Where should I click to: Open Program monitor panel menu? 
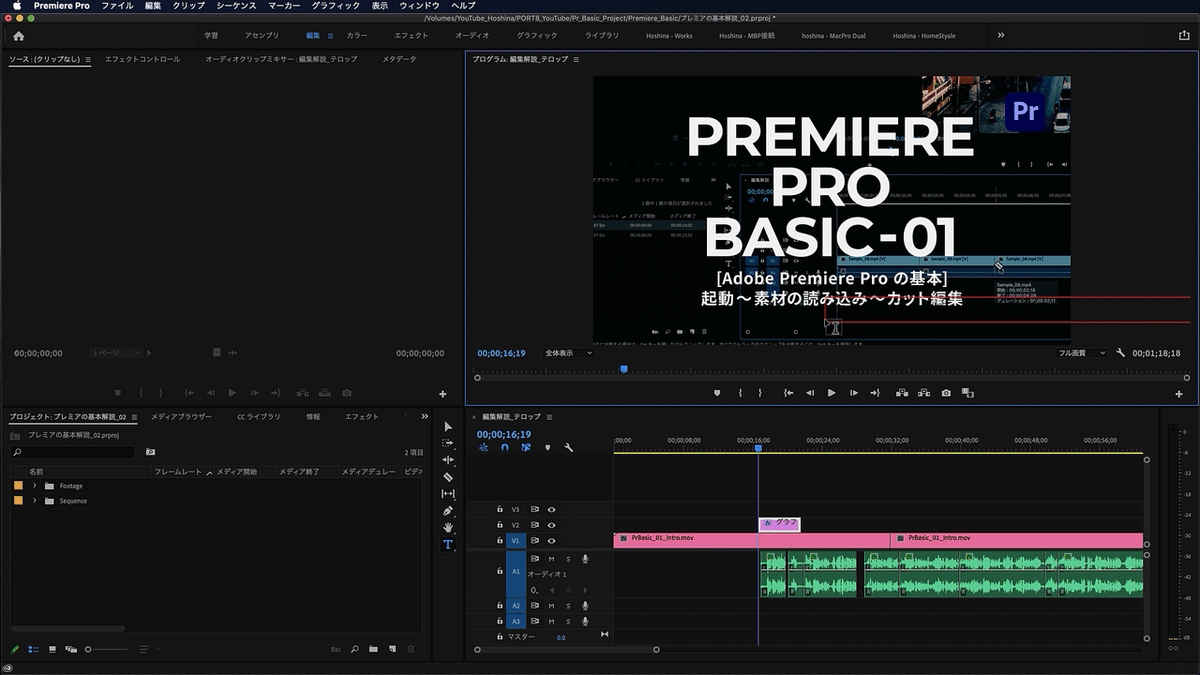(x=577, y=60)
